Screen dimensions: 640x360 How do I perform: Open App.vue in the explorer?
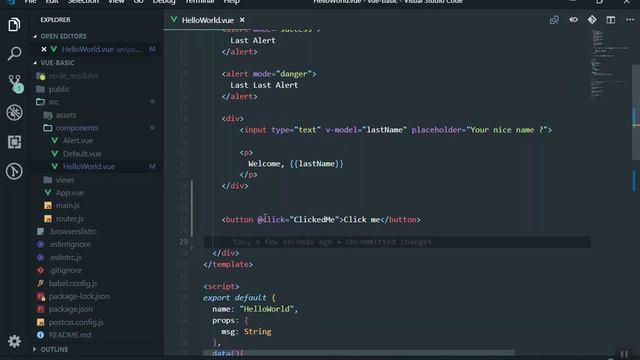pyautogui.click(x=69, y=193)
